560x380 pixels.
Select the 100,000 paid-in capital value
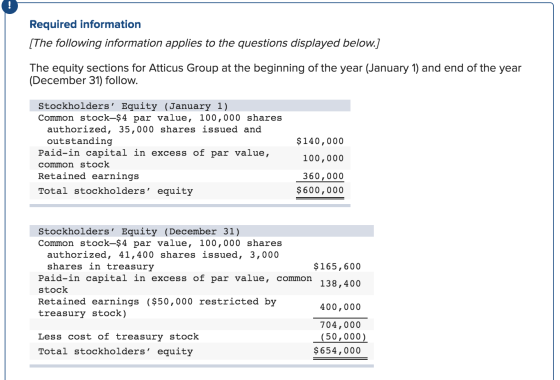click(x=323, y=158)
